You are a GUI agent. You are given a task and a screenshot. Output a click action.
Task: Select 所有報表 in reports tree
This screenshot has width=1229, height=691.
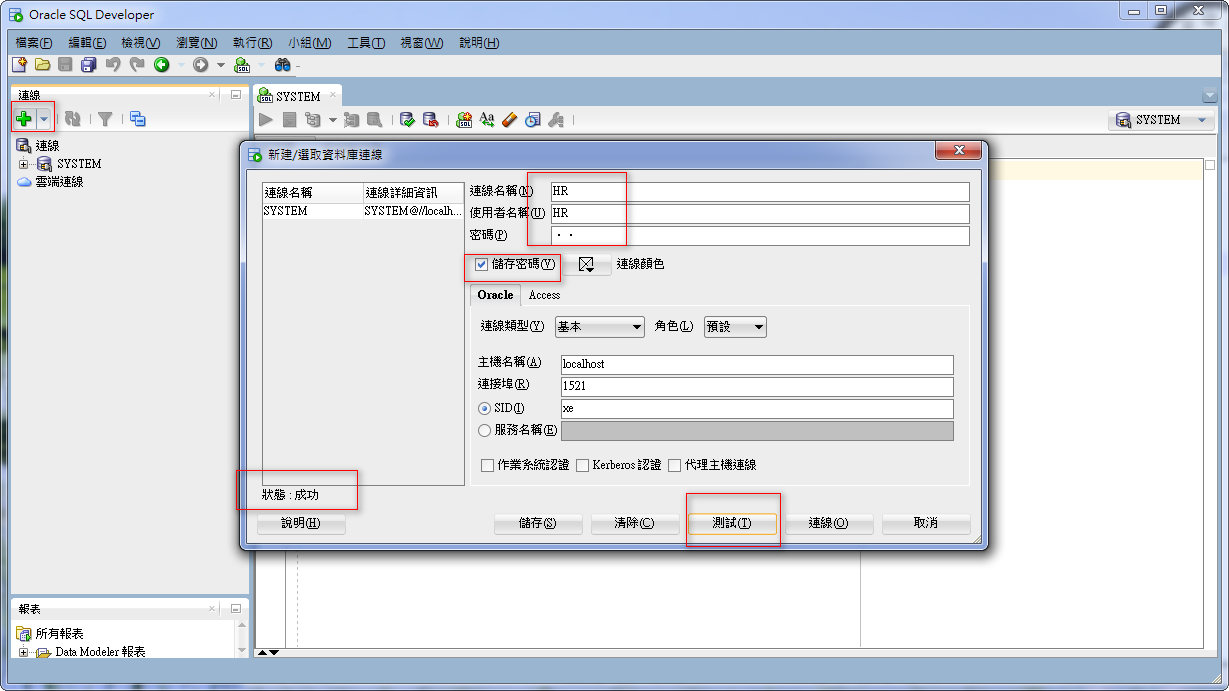(x=59, y=634)
